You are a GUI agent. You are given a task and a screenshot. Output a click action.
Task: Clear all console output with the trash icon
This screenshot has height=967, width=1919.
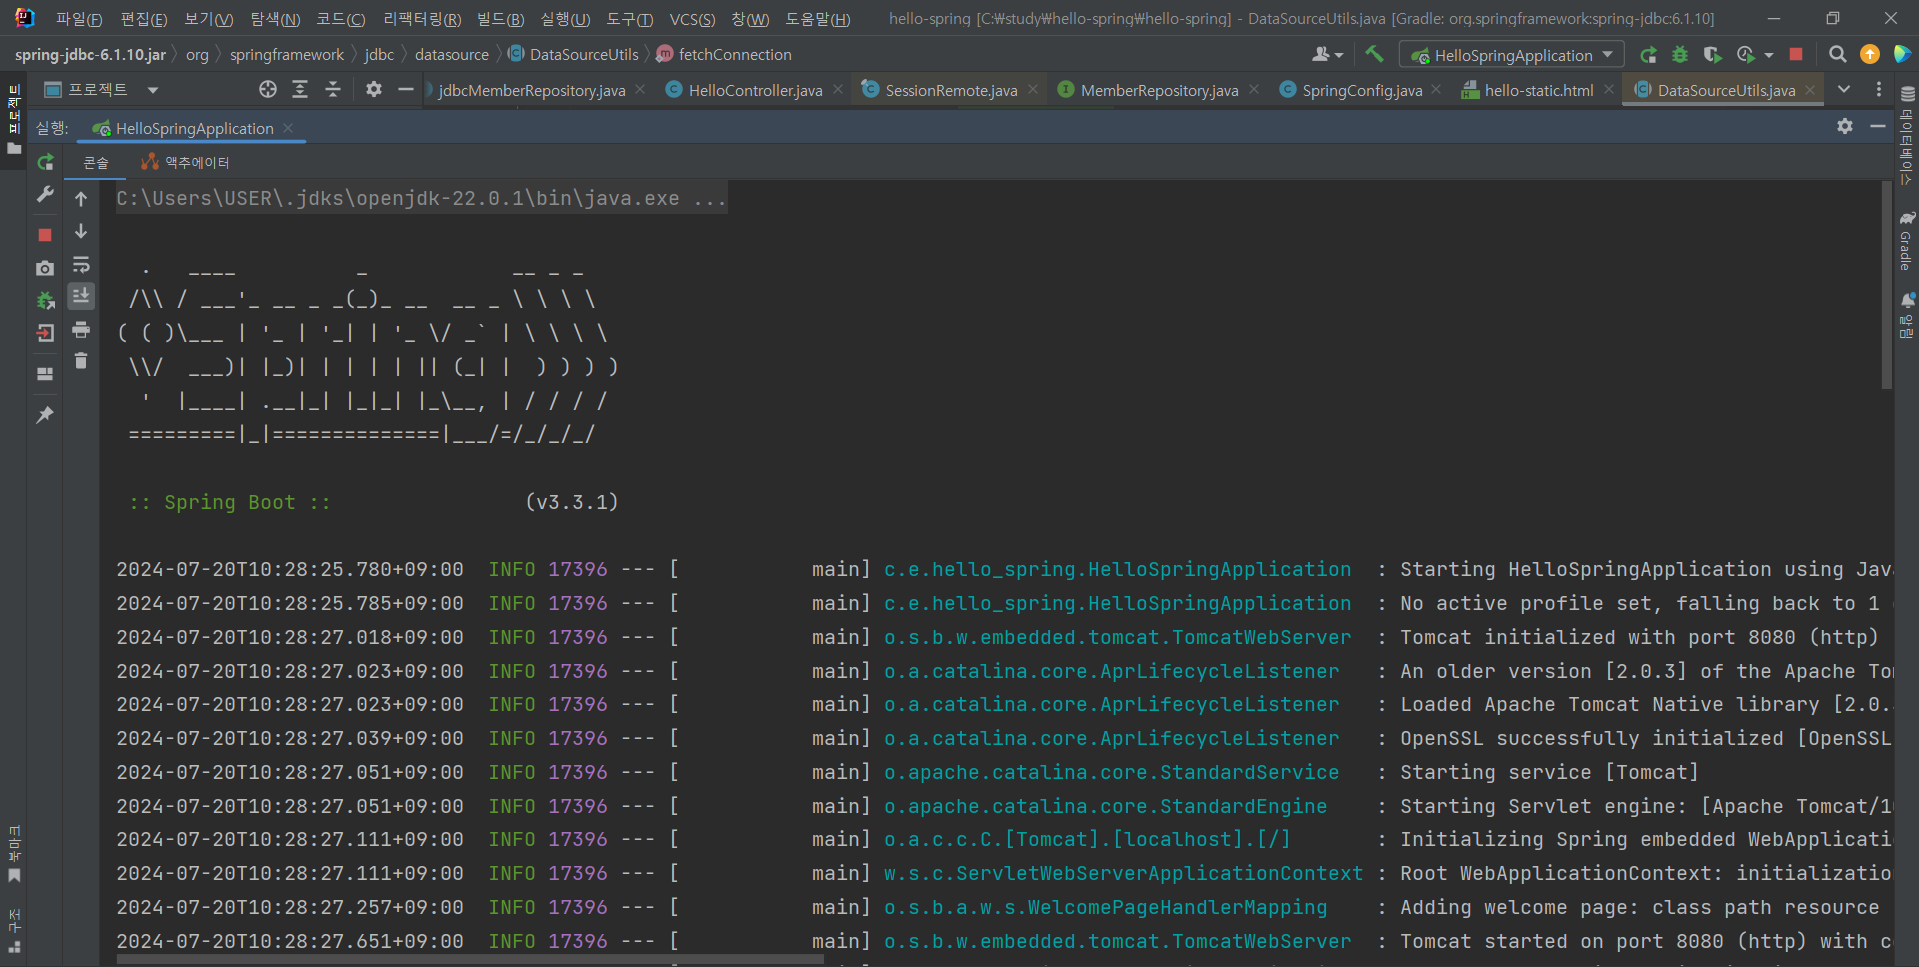[x=81, y=361]
